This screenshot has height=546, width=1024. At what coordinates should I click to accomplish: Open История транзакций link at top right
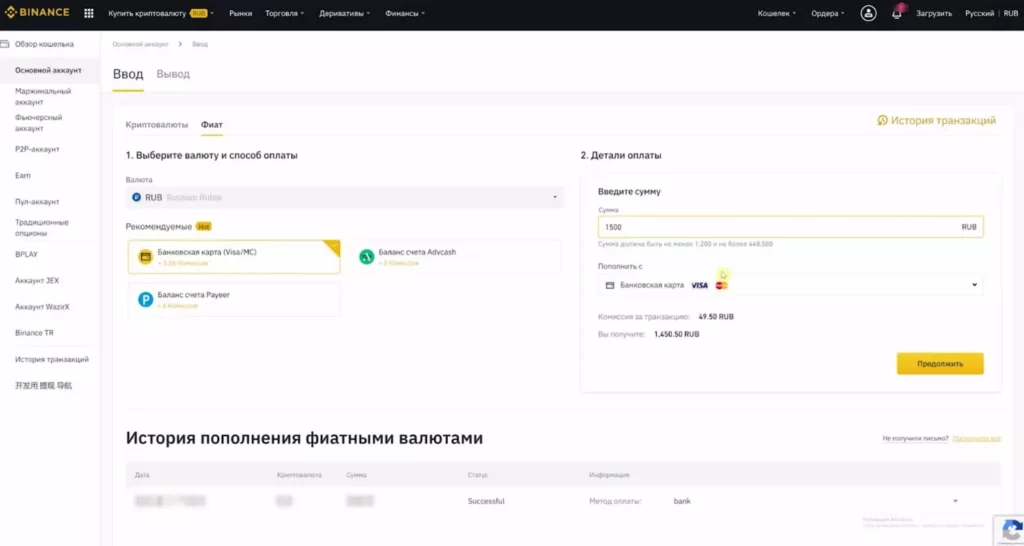click(x=936, y=120)
